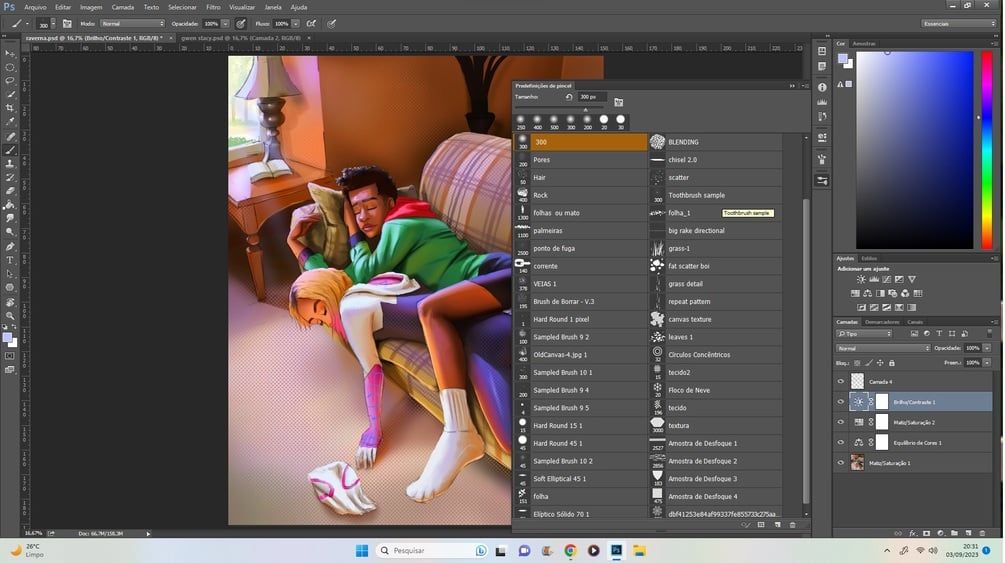Screen dimensions: 1005x563
Task: Hide the Camada 4 layer
Action: tap(841, 382)
